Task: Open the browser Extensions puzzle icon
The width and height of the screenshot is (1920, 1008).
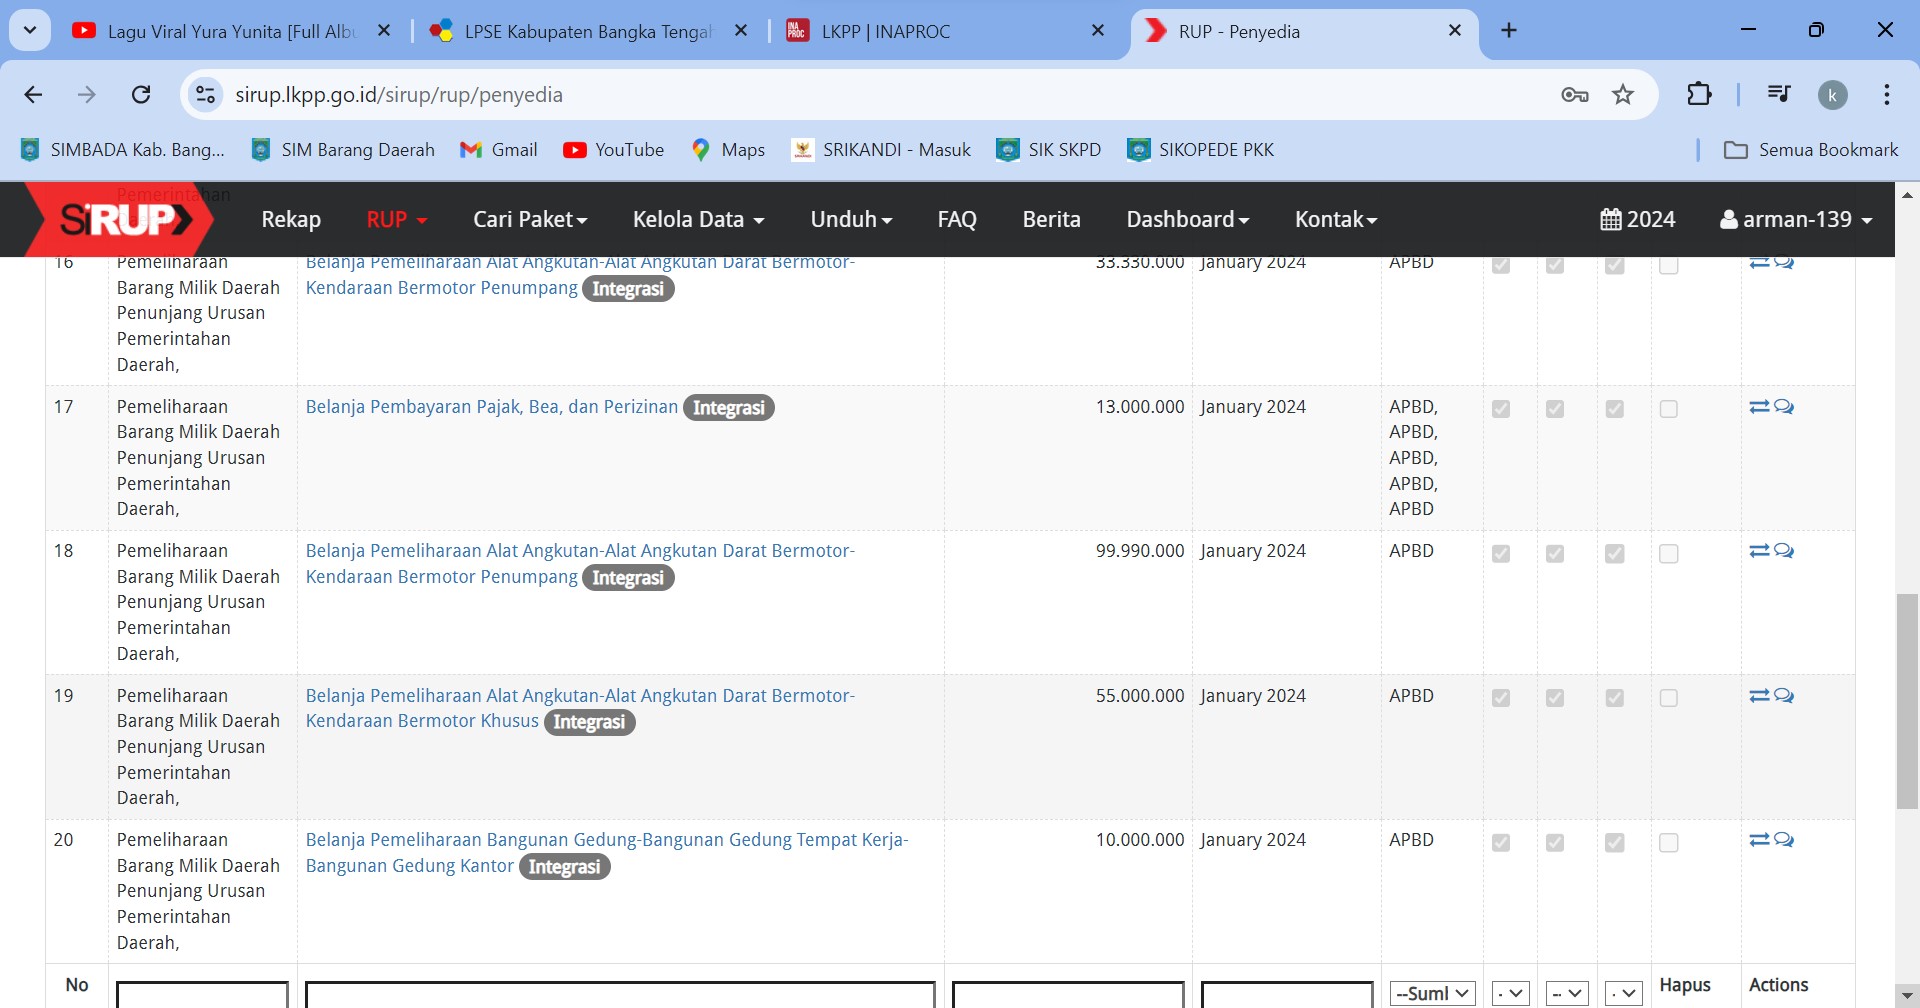Action: pos(1699,95)
